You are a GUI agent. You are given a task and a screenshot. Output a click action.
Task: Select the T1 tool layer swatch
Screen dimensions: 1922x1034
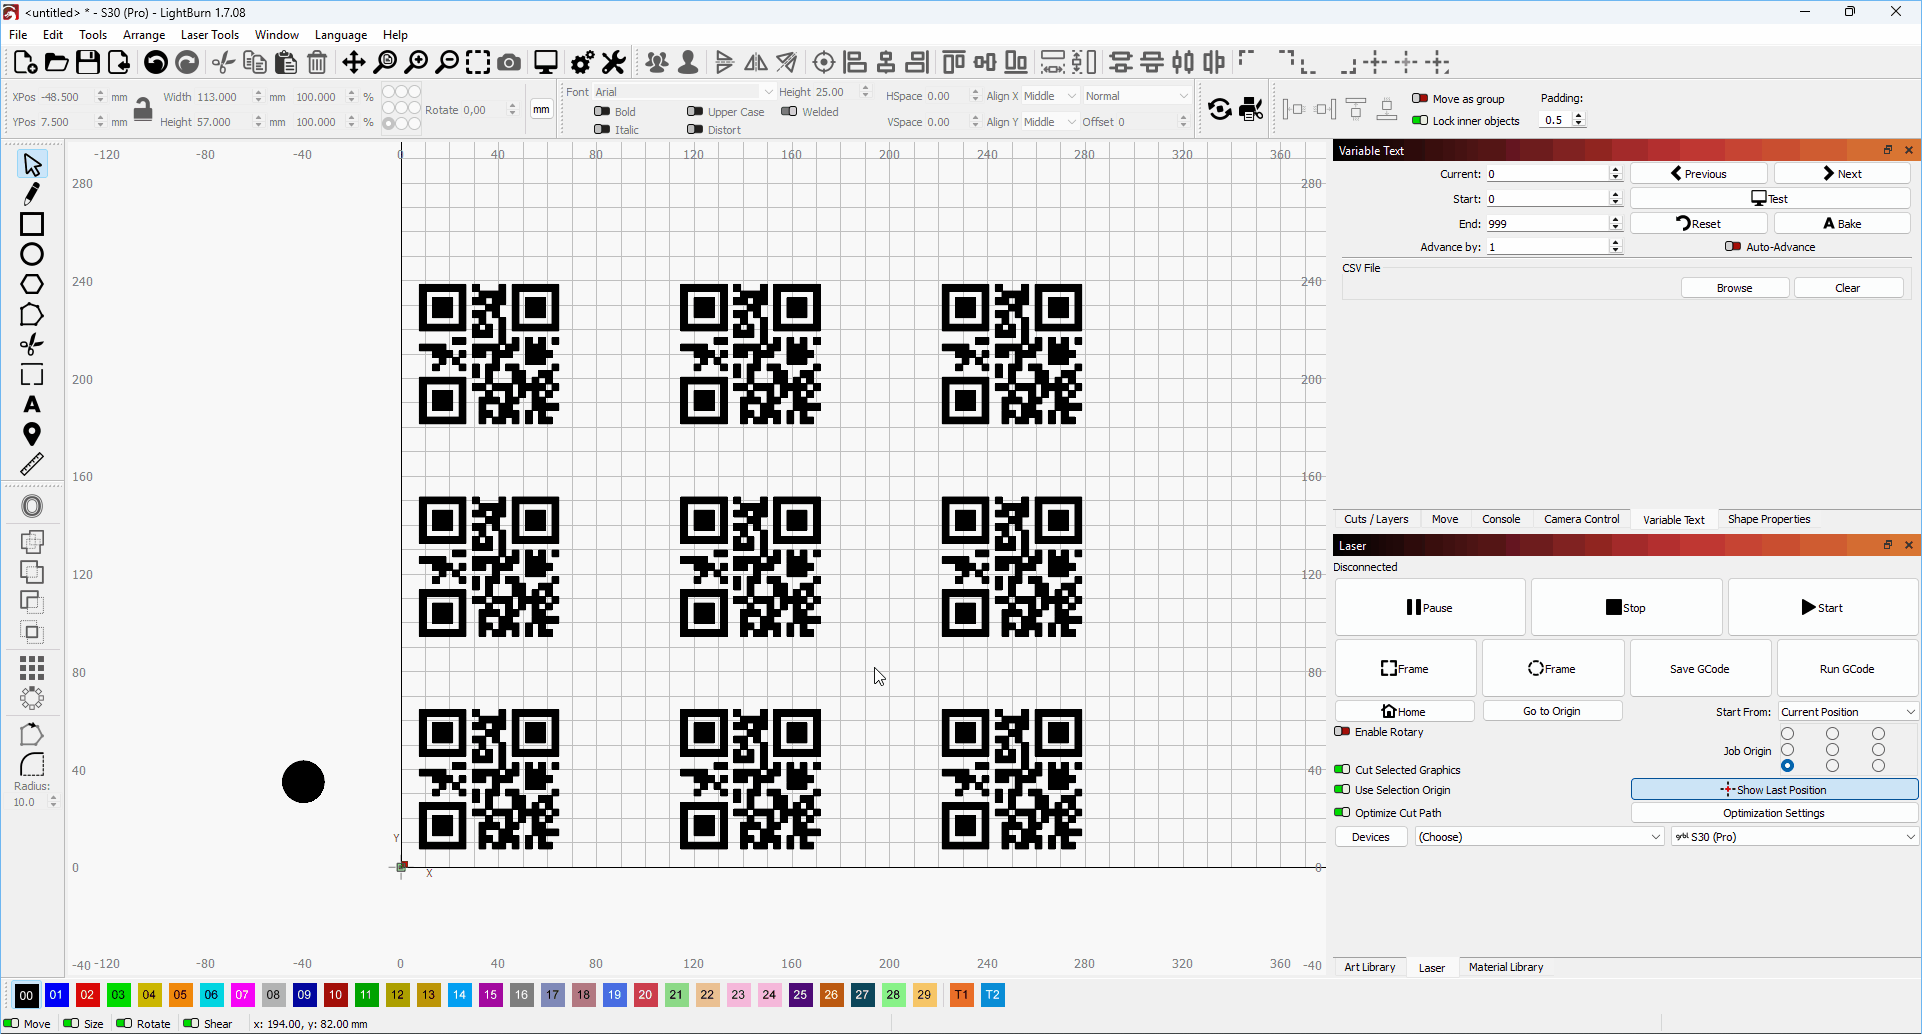(x=961, y=995)
